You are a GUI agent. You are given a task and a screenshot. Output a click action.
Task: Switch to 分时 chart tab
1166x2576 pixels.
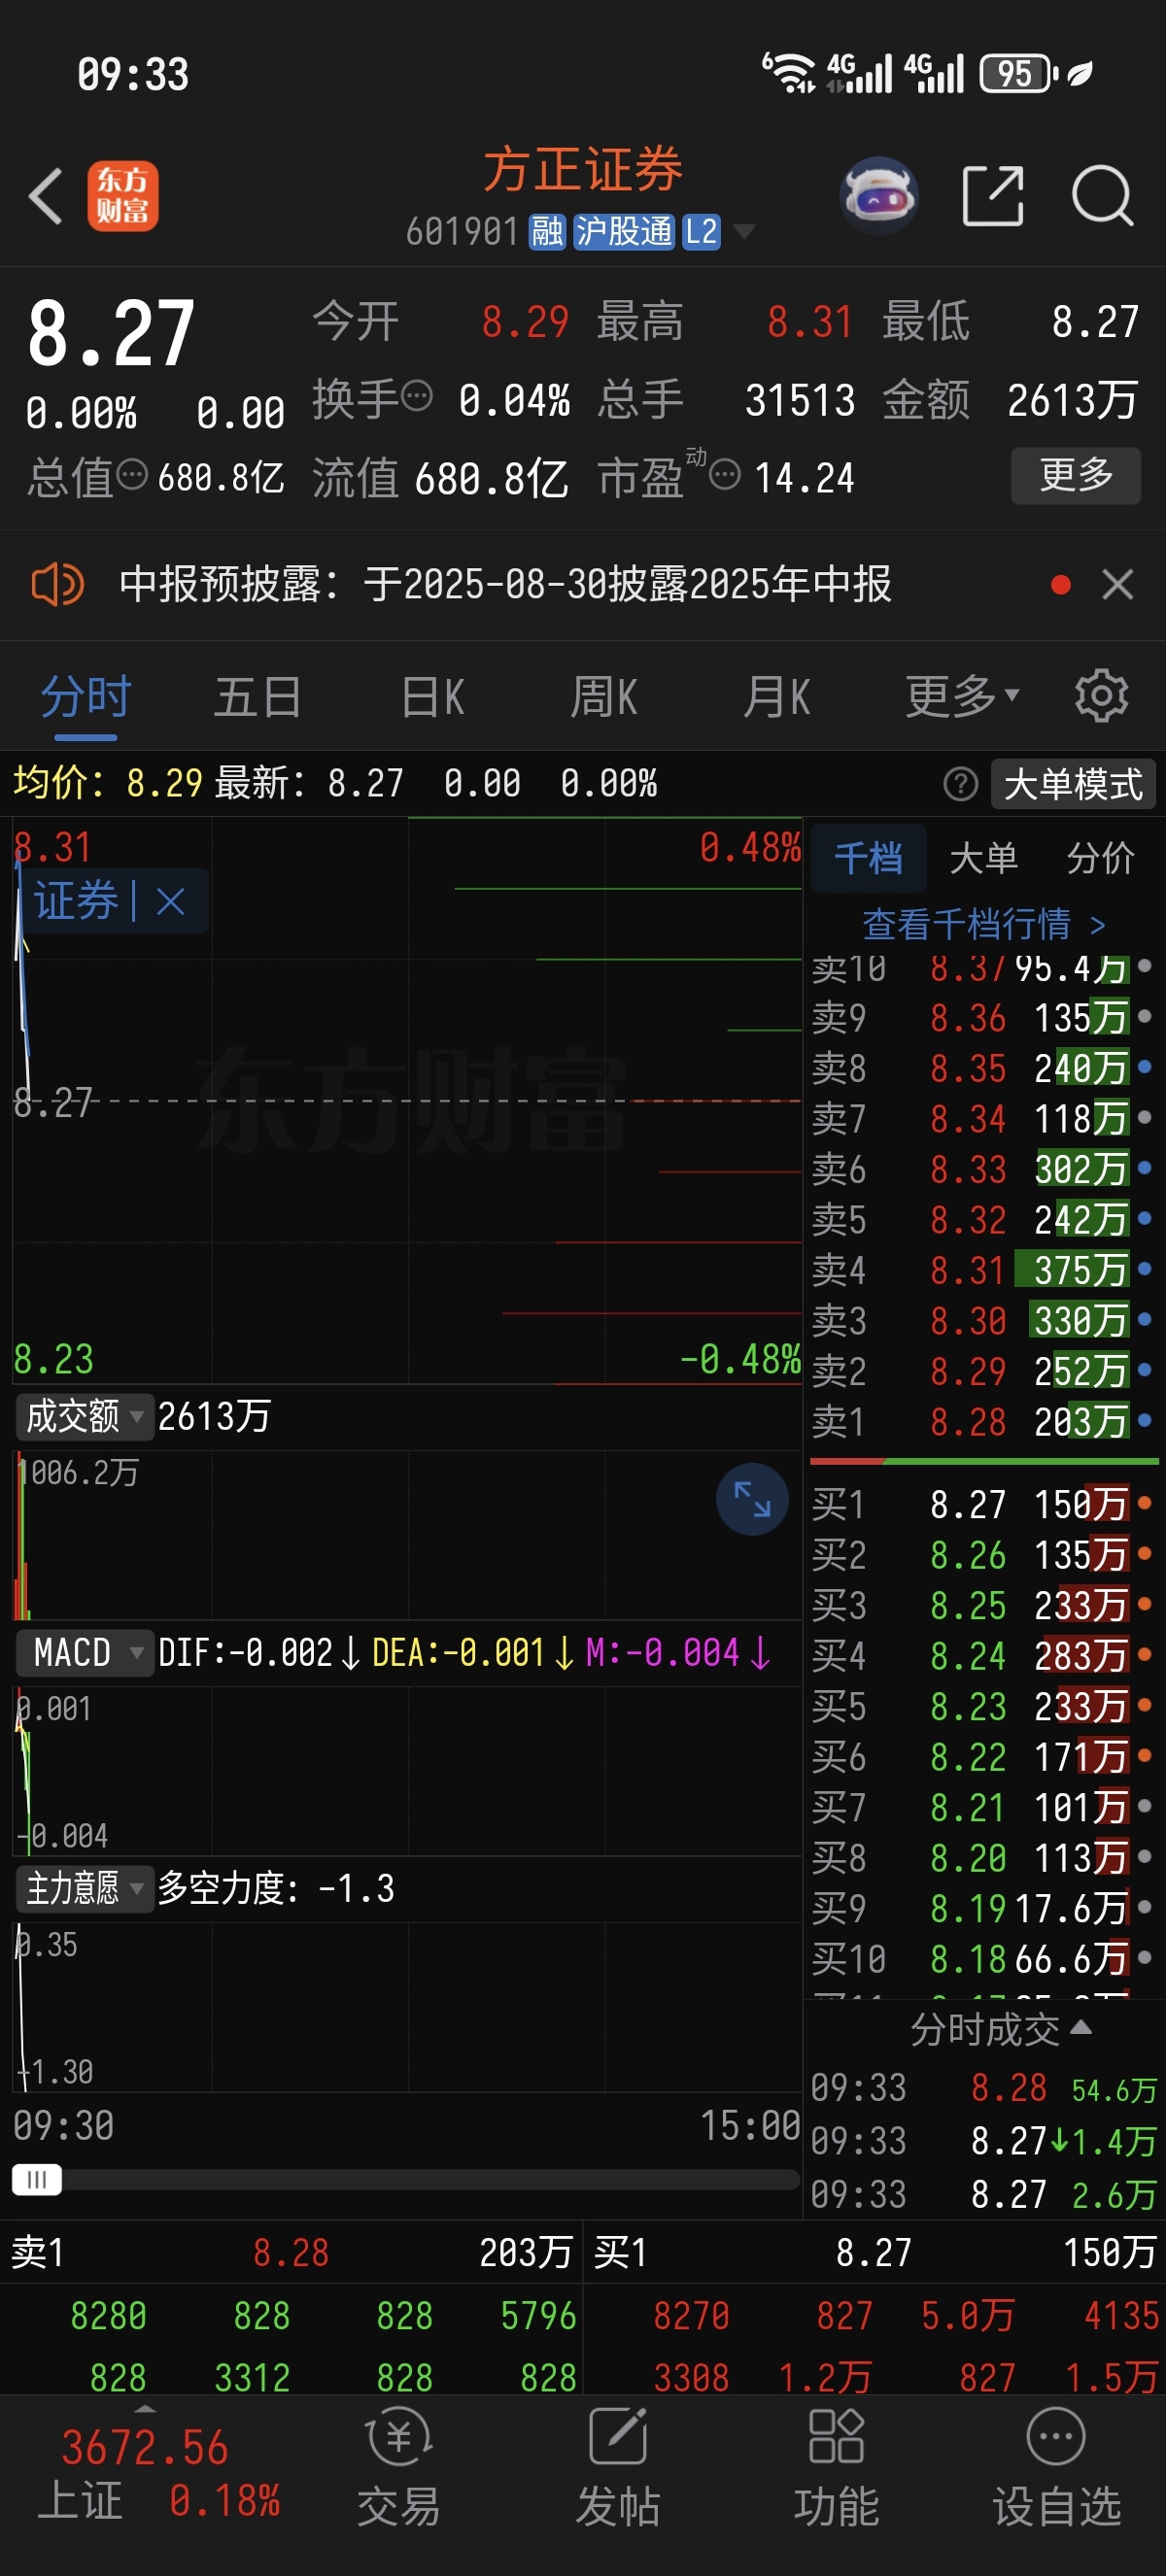[86, 696]
